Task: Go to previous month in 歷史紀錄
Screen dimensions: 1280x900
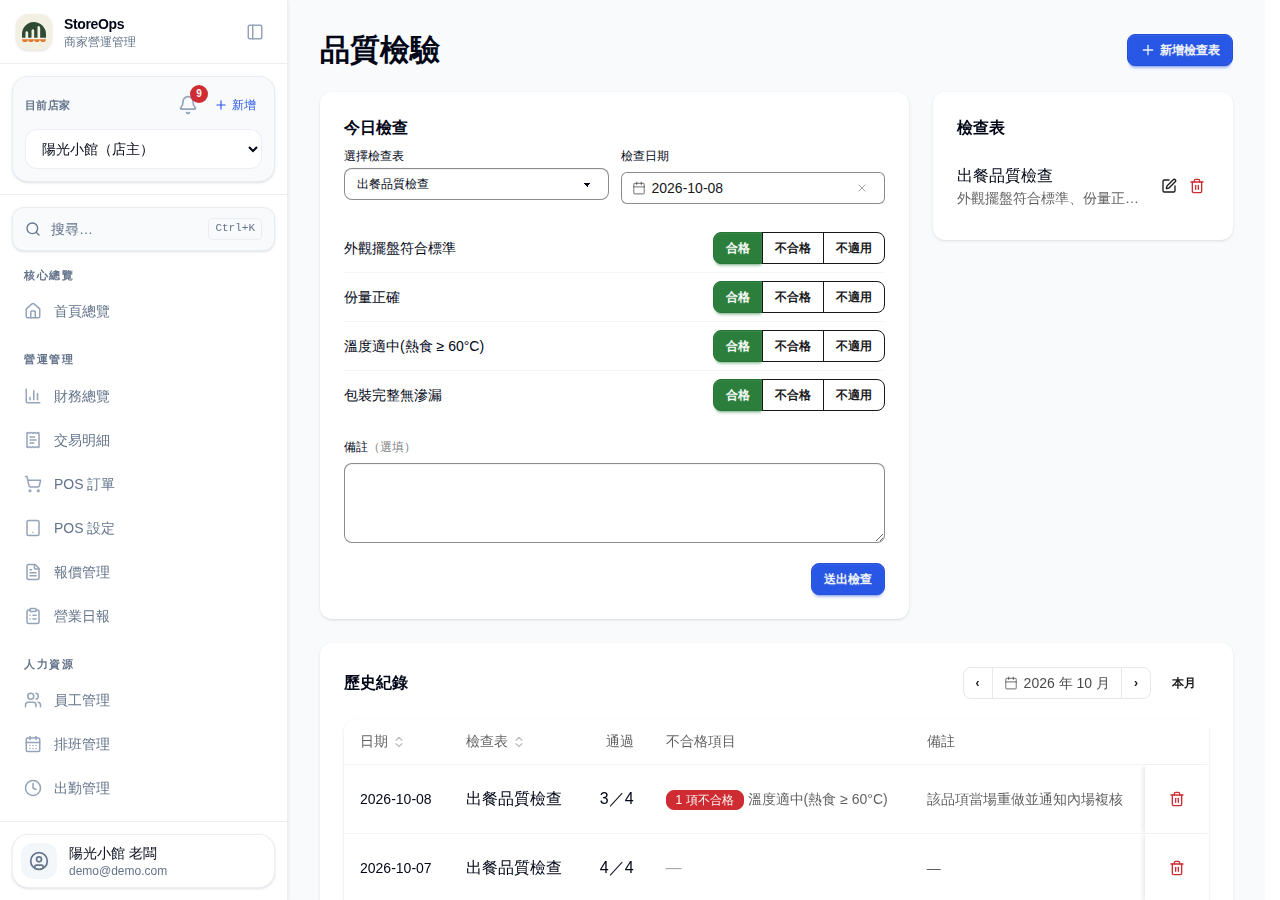Action: [x=978, y=683]
